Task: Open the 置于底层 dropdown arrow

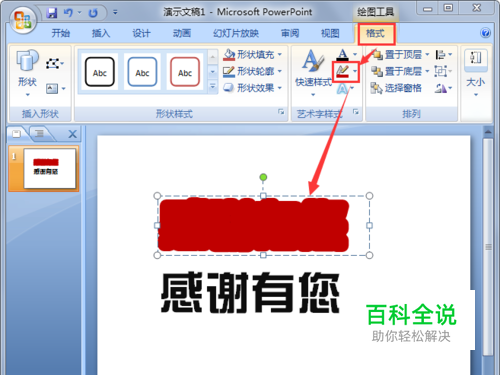Action: pyautogui.click(x=427, y=71)
